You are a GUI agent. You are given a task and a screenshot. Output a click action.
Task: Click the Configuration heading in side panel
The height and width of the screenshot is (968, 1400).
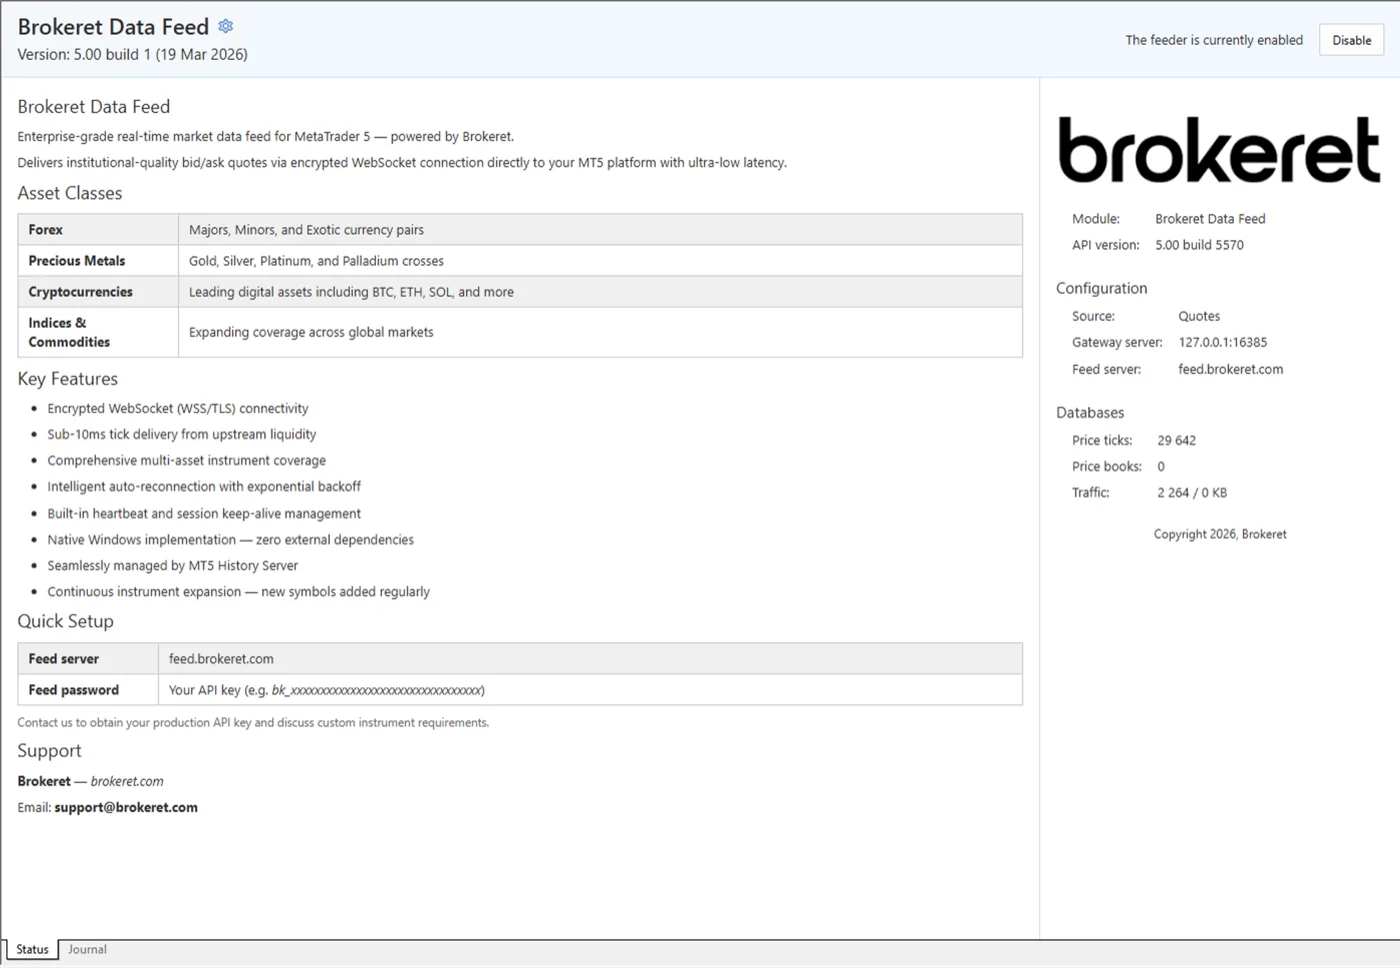pos(1102,288)
